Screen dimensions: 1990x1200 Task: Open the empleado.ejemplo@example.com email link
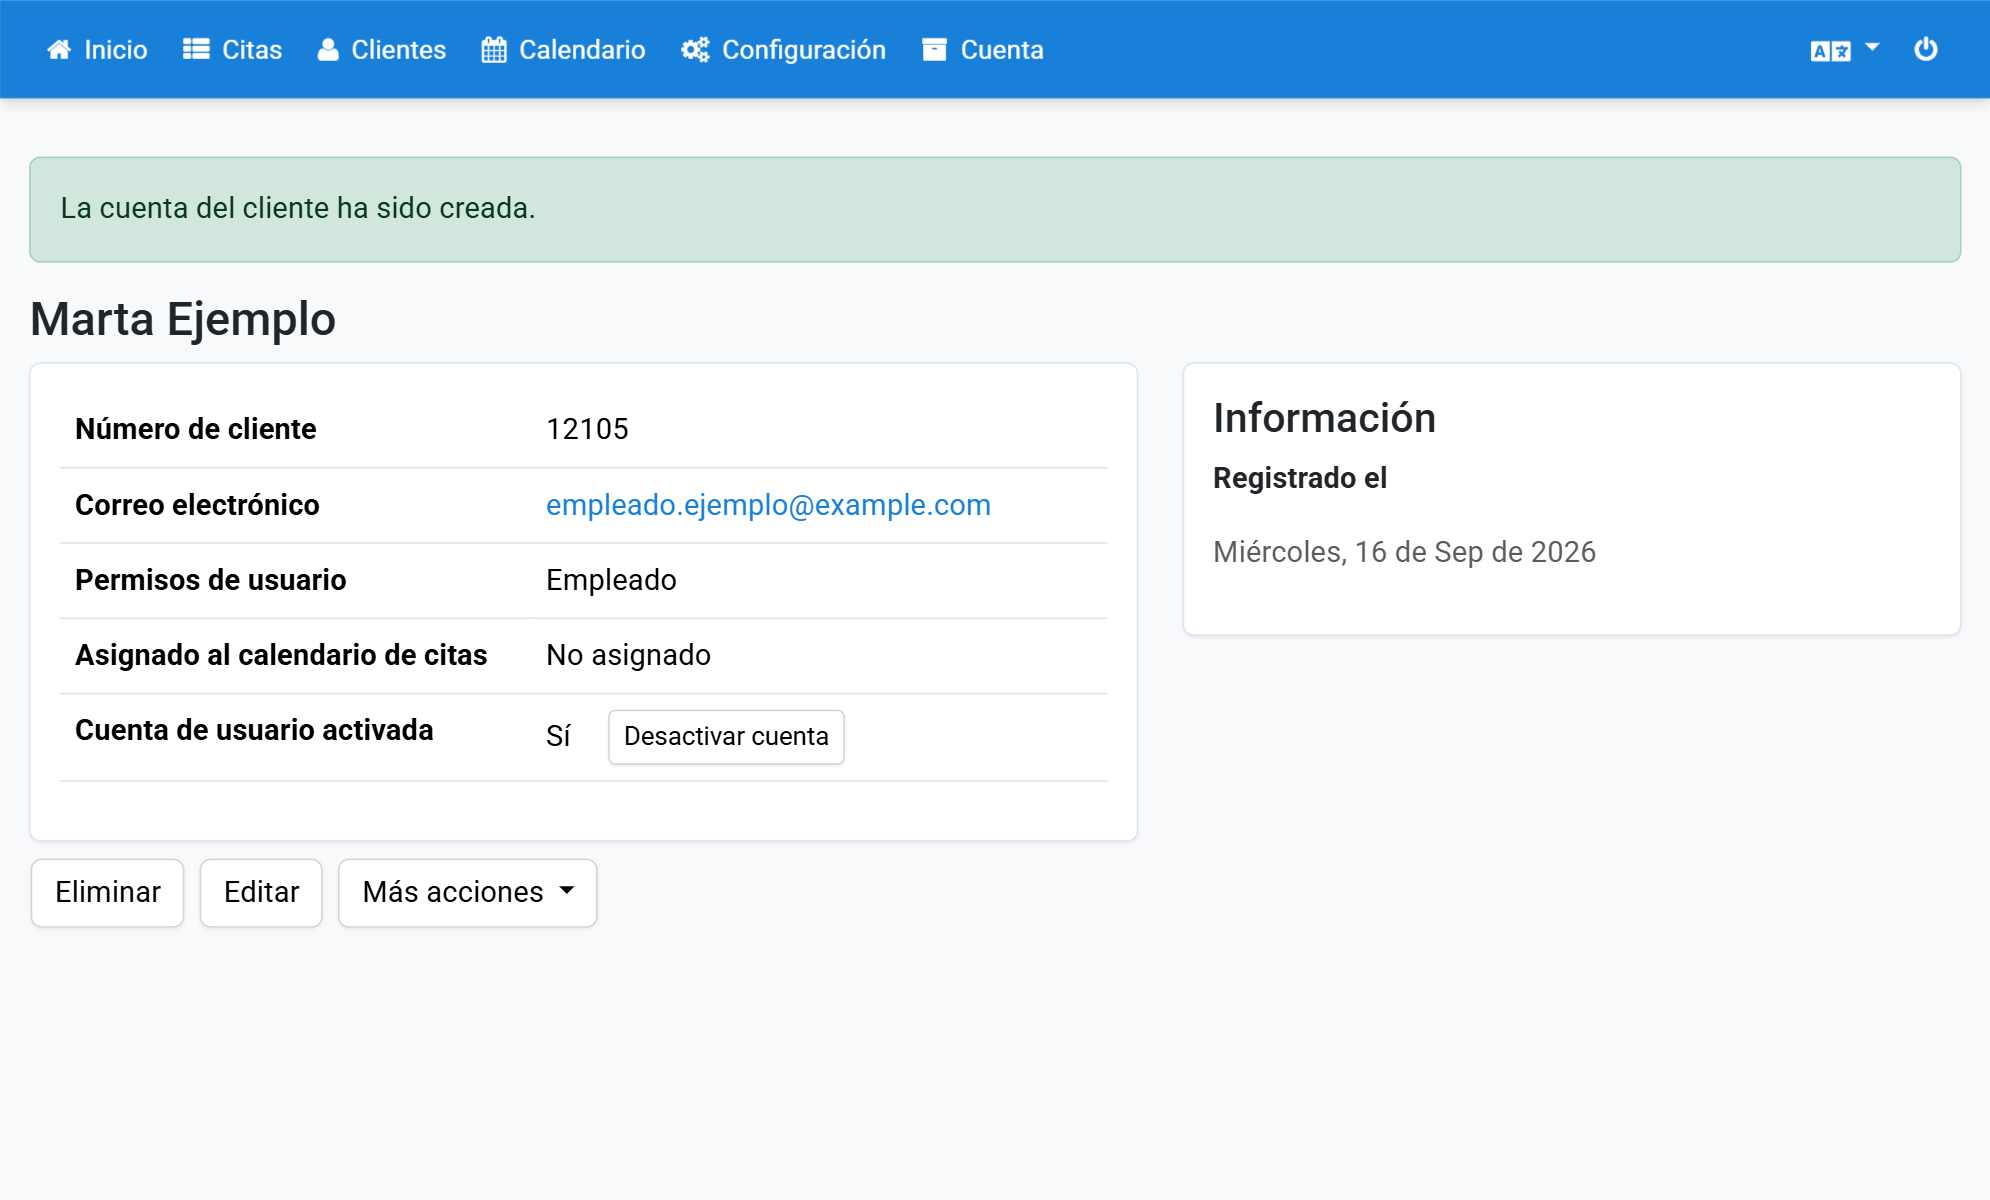(768, 505)
